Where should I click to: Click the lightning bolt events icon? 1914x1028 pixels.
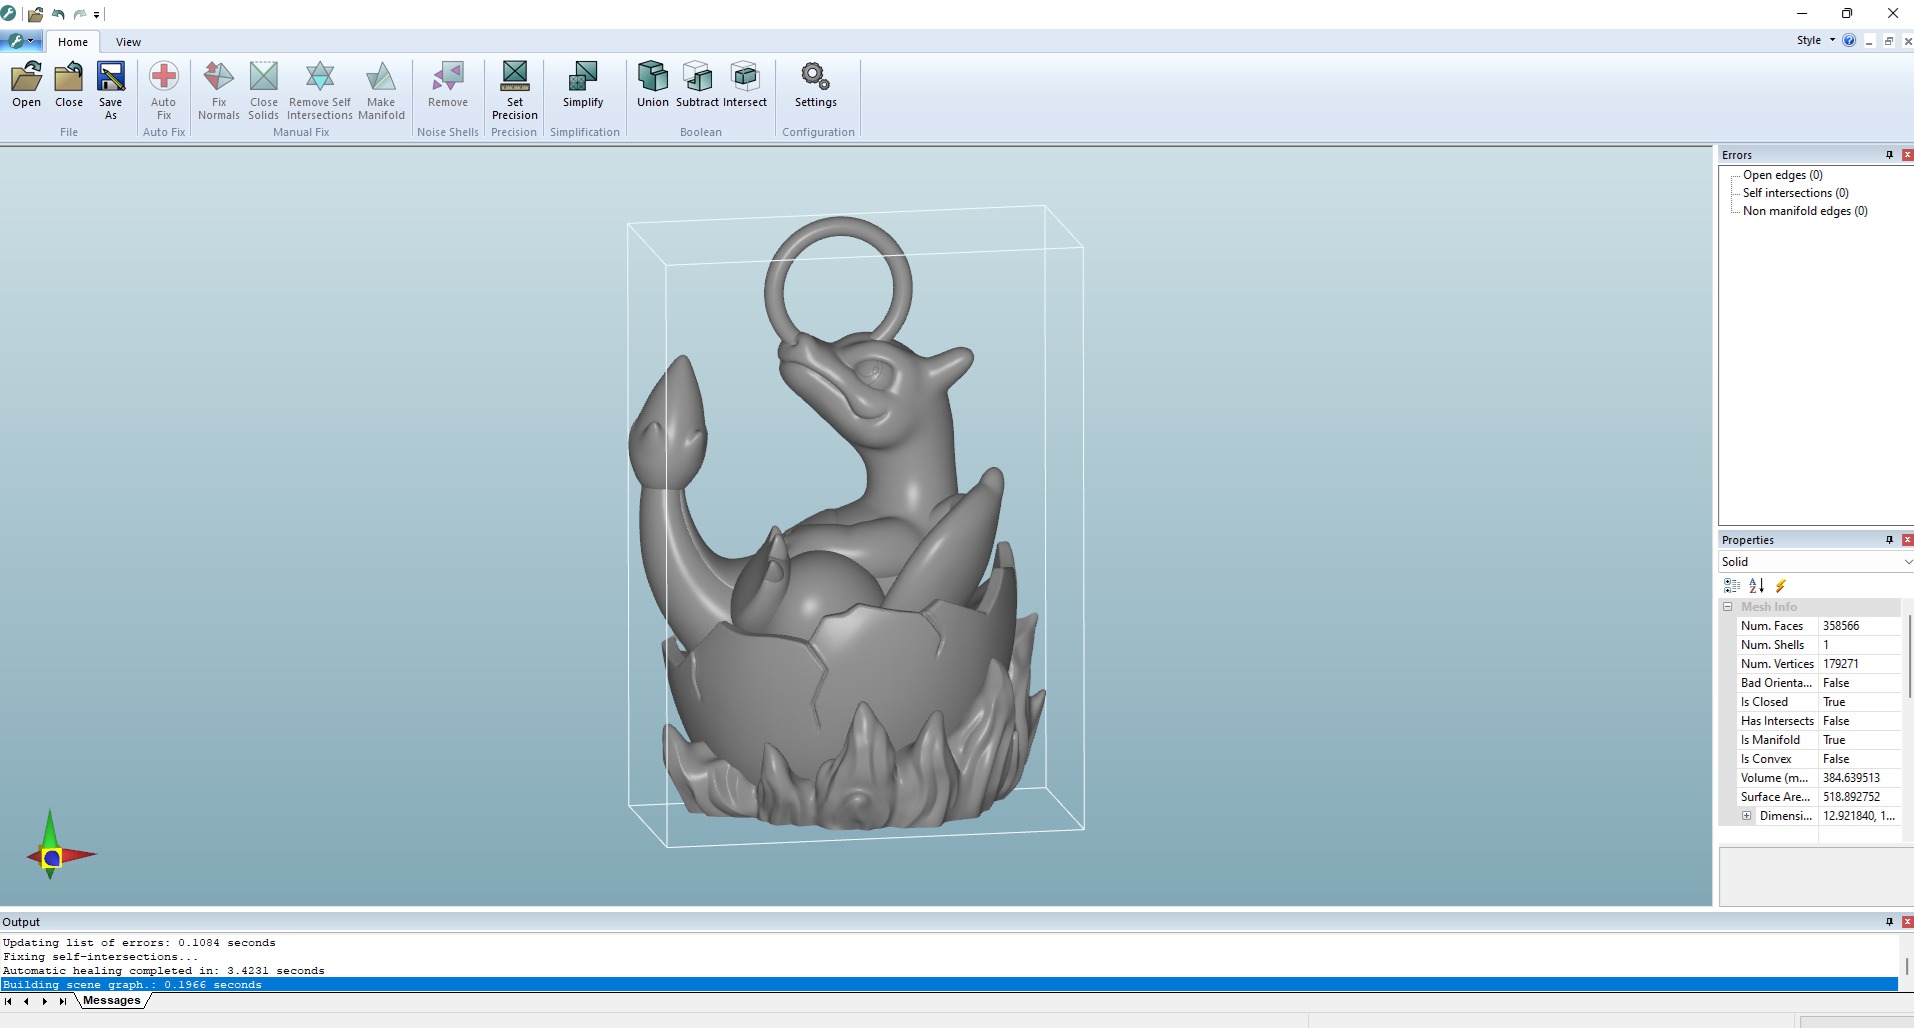coord(1780,586)
